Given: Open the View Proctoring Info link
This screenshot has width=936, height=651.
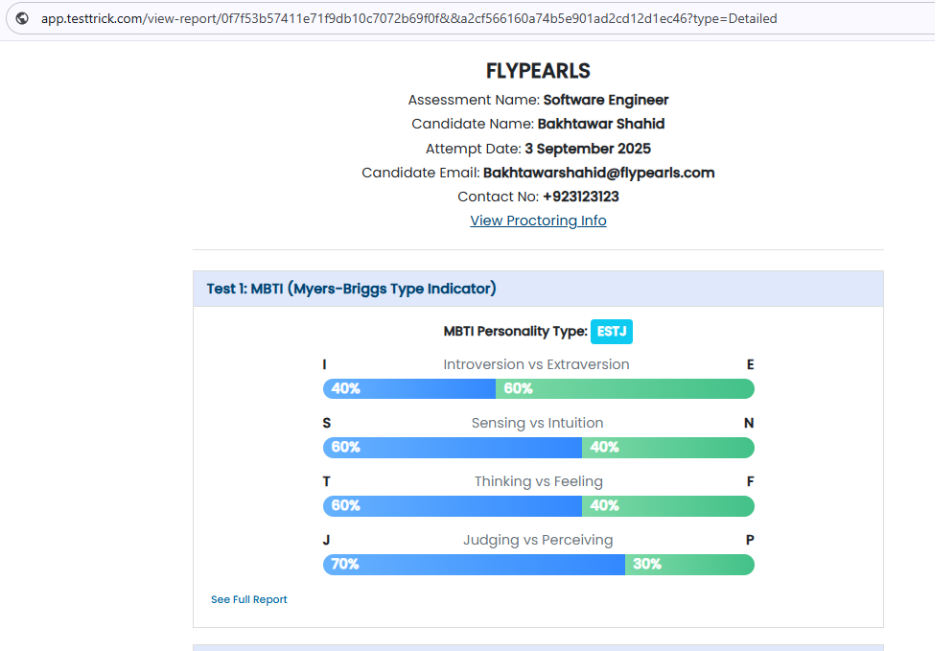Looking at the screenshot, I should (538, 221).
